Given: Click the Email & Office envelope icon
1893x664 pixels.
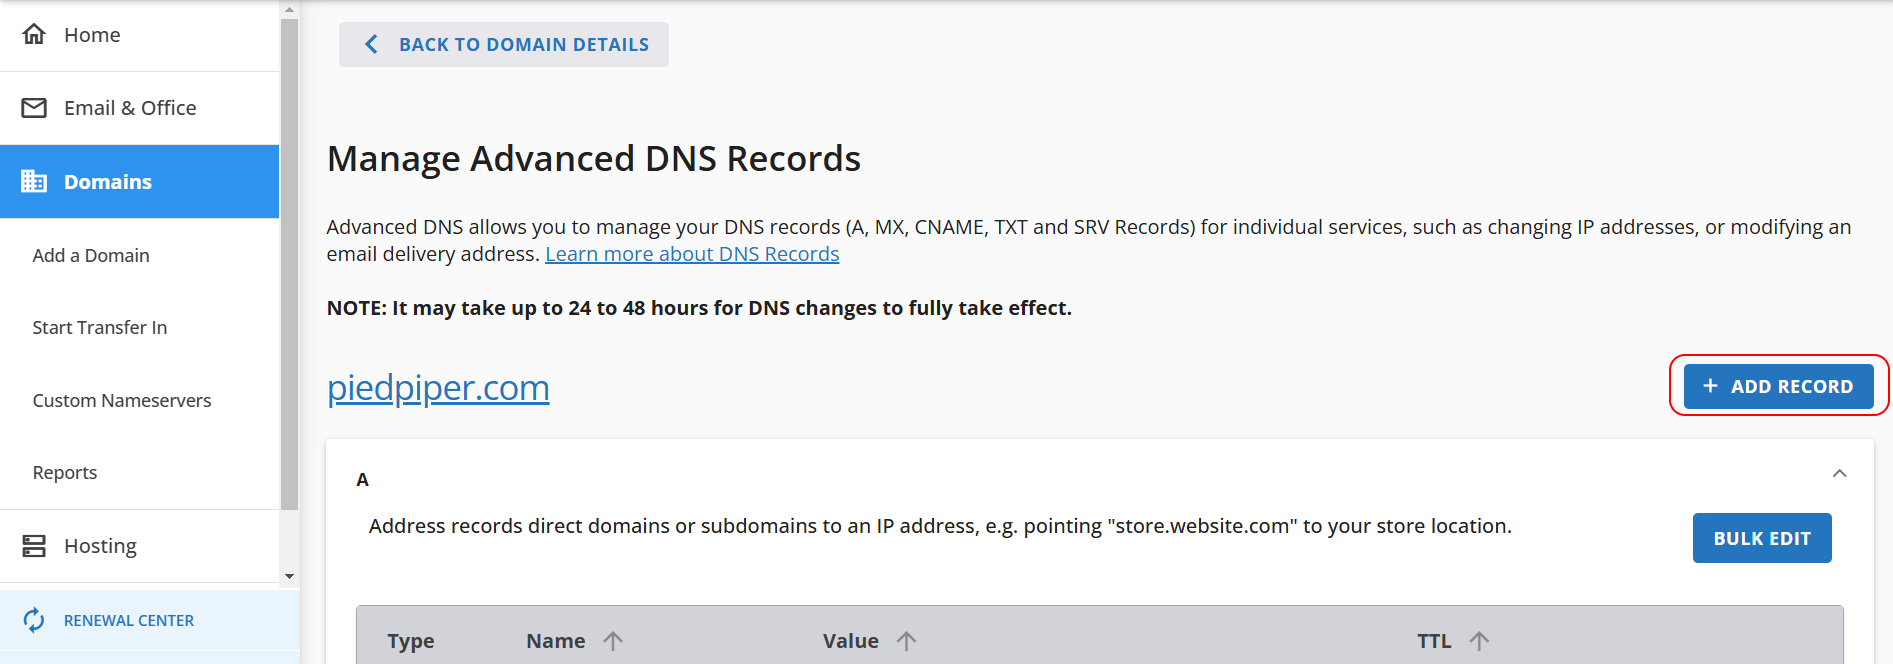Looking at the screenshot, I should (34, 108).
